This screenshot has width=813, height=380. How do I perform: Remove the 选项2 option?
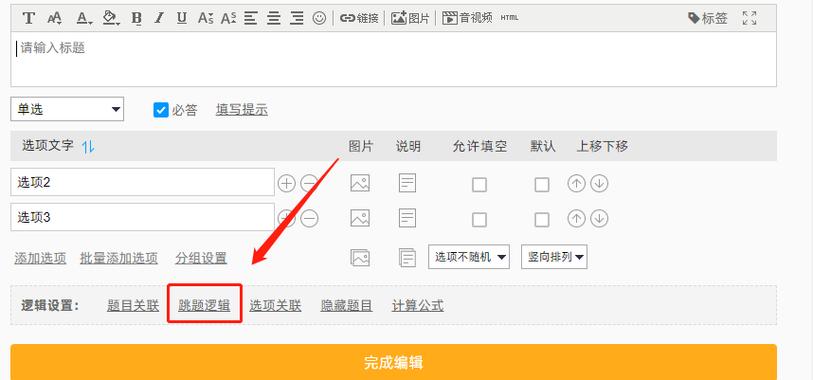[x=310, y=184]
